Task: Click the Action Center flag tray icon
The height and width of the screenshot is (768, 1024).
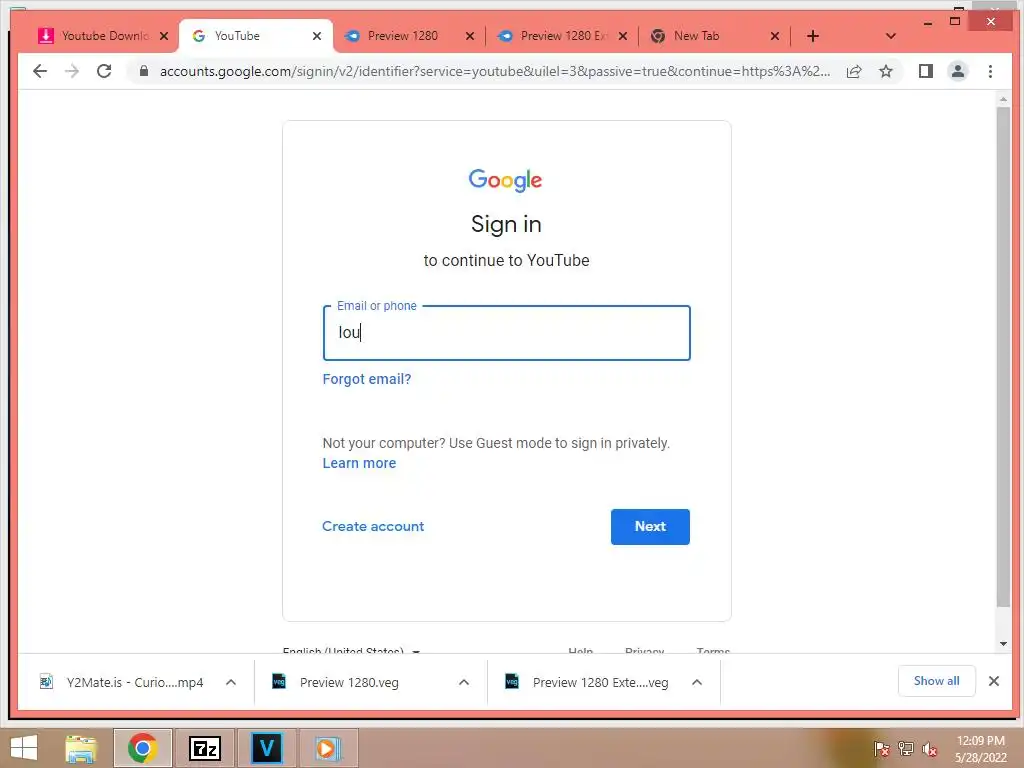Action: [881, 749]
